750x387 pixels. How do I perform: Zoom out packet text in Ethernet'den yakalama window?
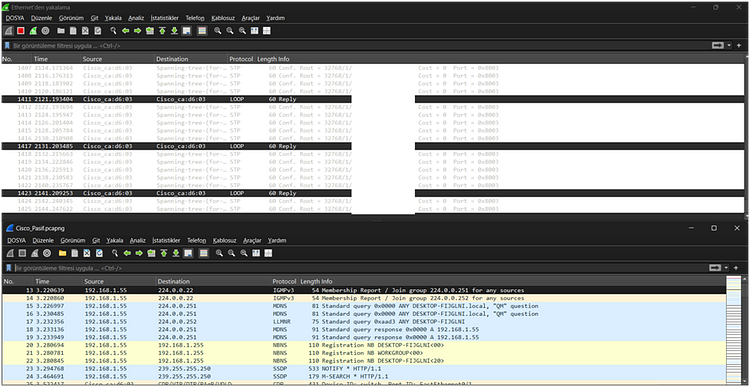tap(230, 31)
